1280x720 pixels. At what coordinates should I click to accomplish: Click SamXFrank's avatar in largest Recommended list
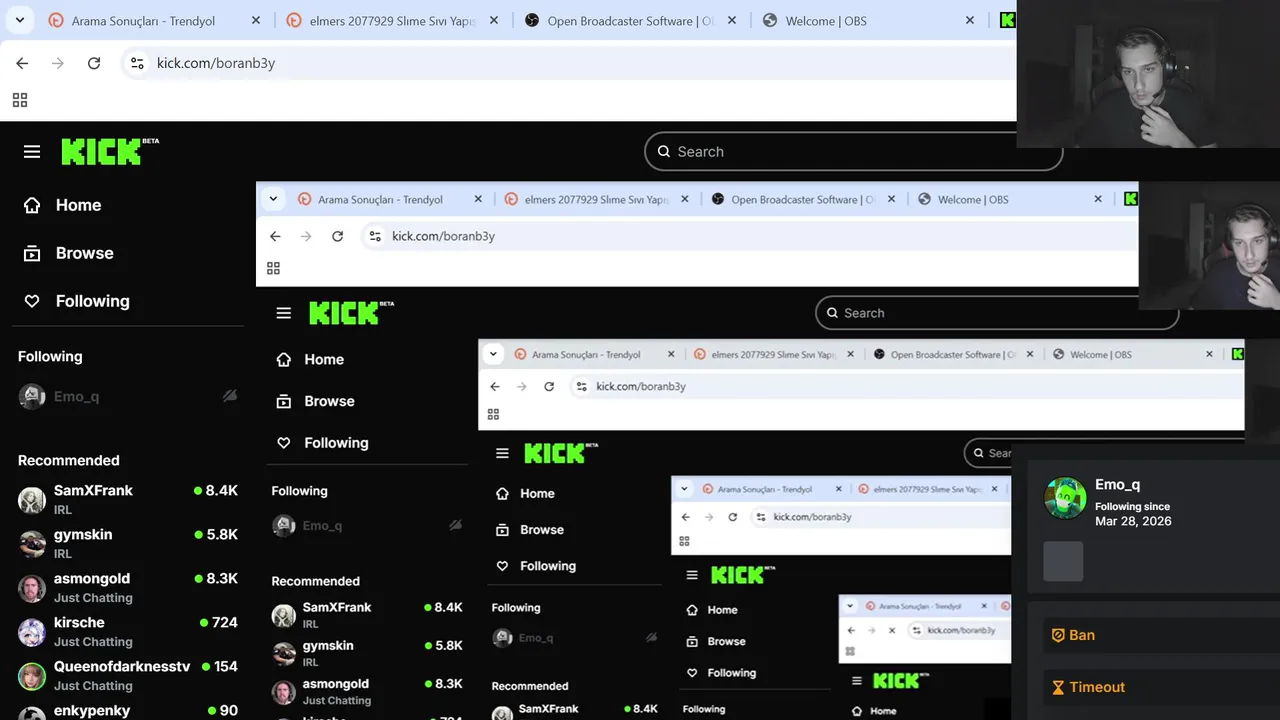[32, 500]
